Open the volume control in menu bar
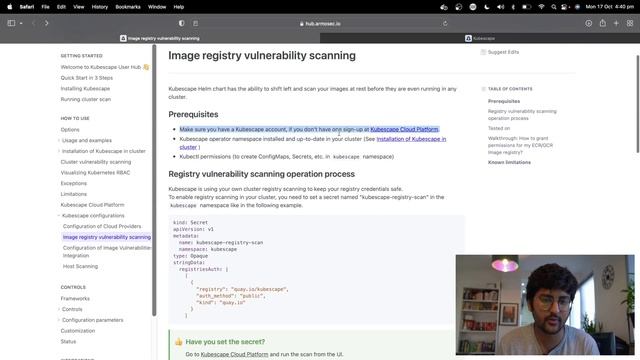 point(500,7)
